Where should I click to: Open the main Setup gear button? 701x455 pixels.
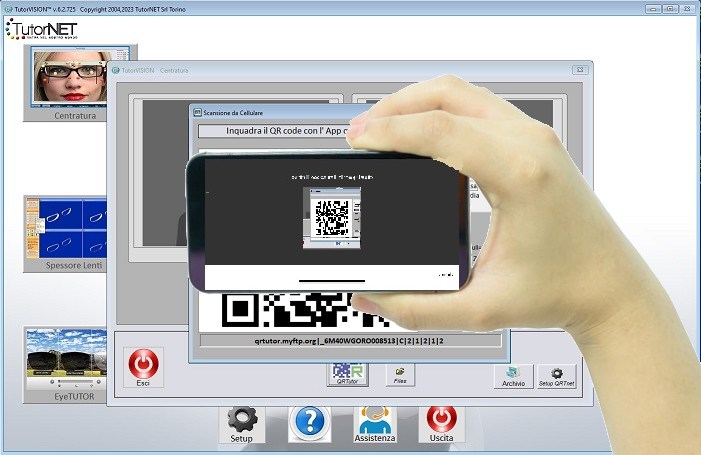(x=242, y=424)
